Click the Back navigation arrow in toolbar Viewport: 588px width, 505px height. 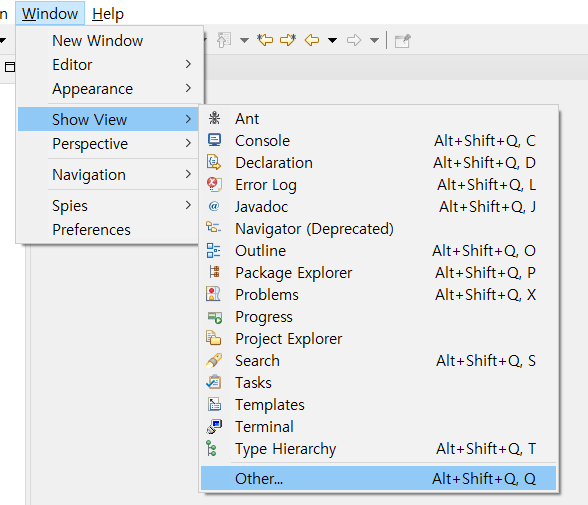click(x=312, y=40)
